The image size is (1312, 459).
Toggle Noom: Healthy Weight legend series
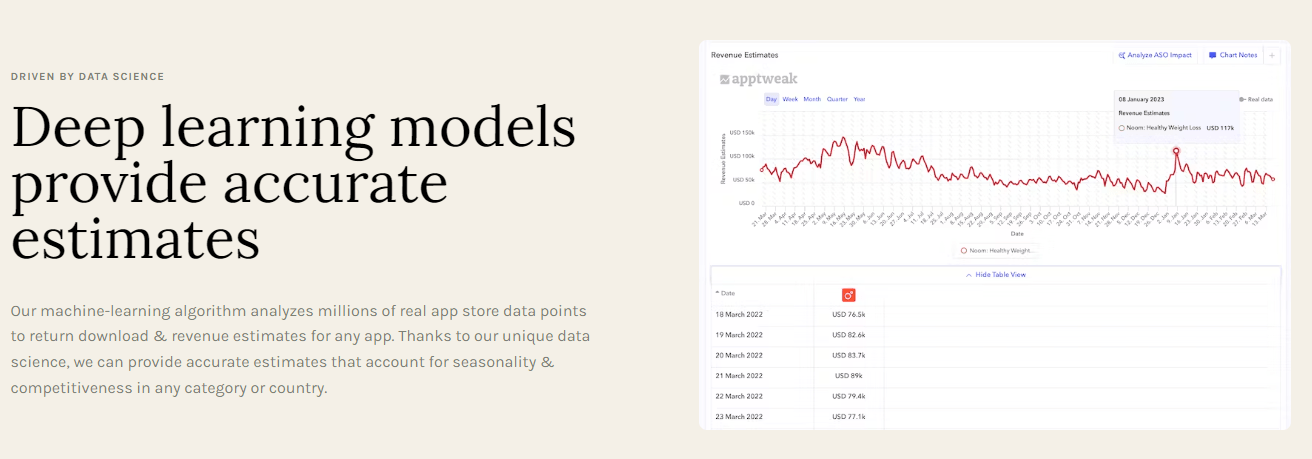(x=997, y=251)
